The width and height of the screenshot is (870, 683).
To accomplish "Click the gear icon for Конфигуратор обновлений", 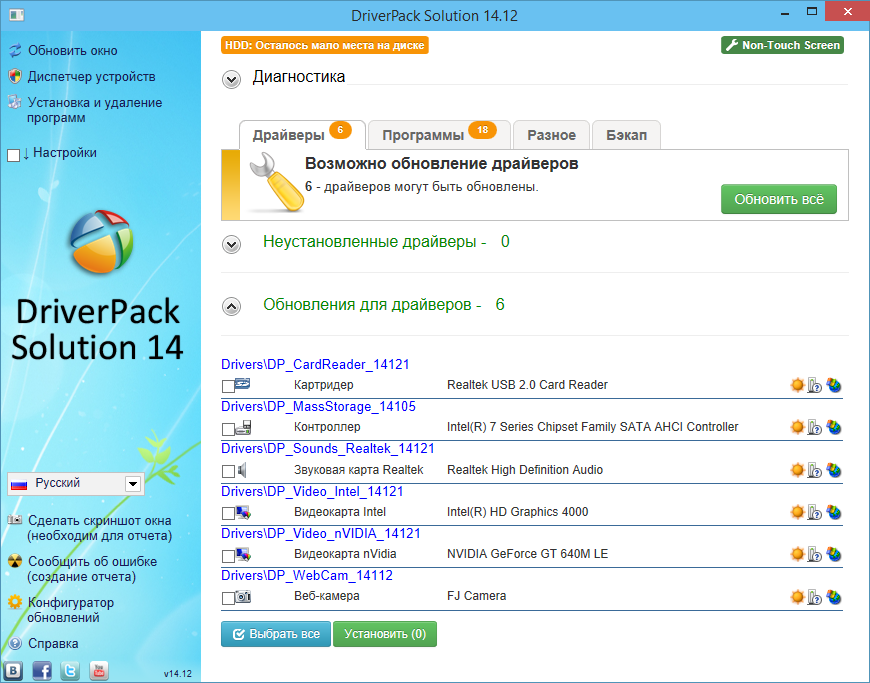I will coord(15,602).
